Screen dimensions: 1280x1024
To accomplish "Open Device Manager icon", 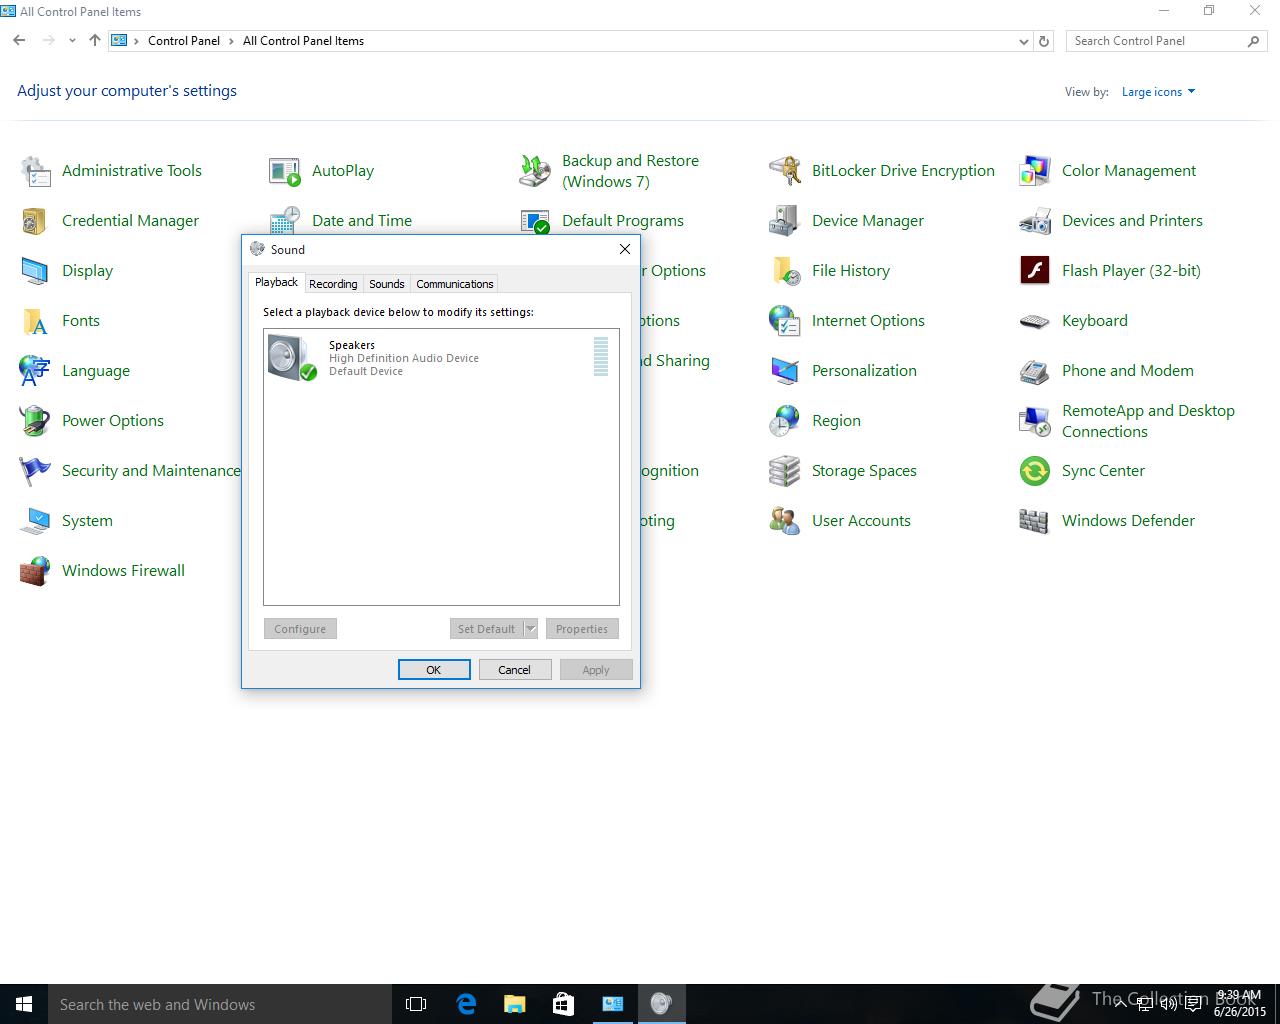I will (x=785, y=221).
